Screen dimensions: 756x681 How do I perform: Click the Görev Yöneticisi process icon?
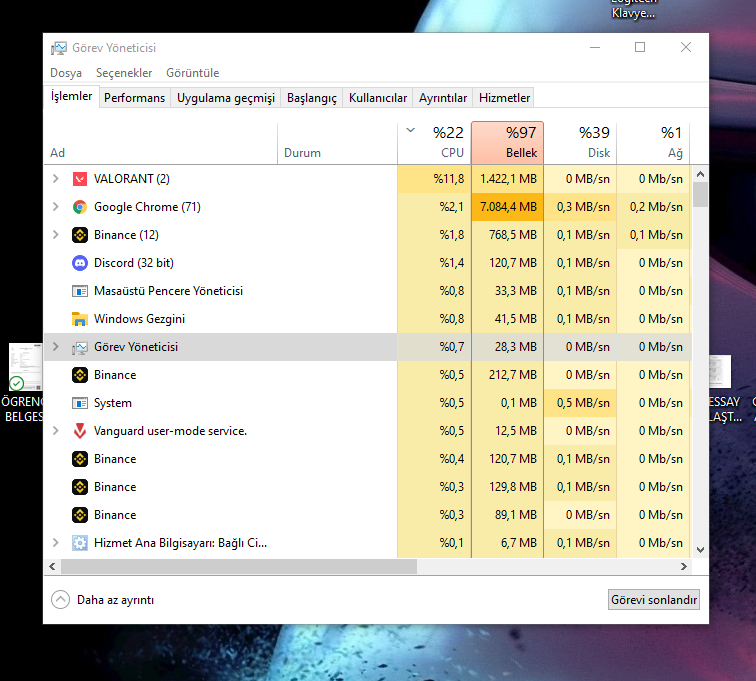[80, 347]
